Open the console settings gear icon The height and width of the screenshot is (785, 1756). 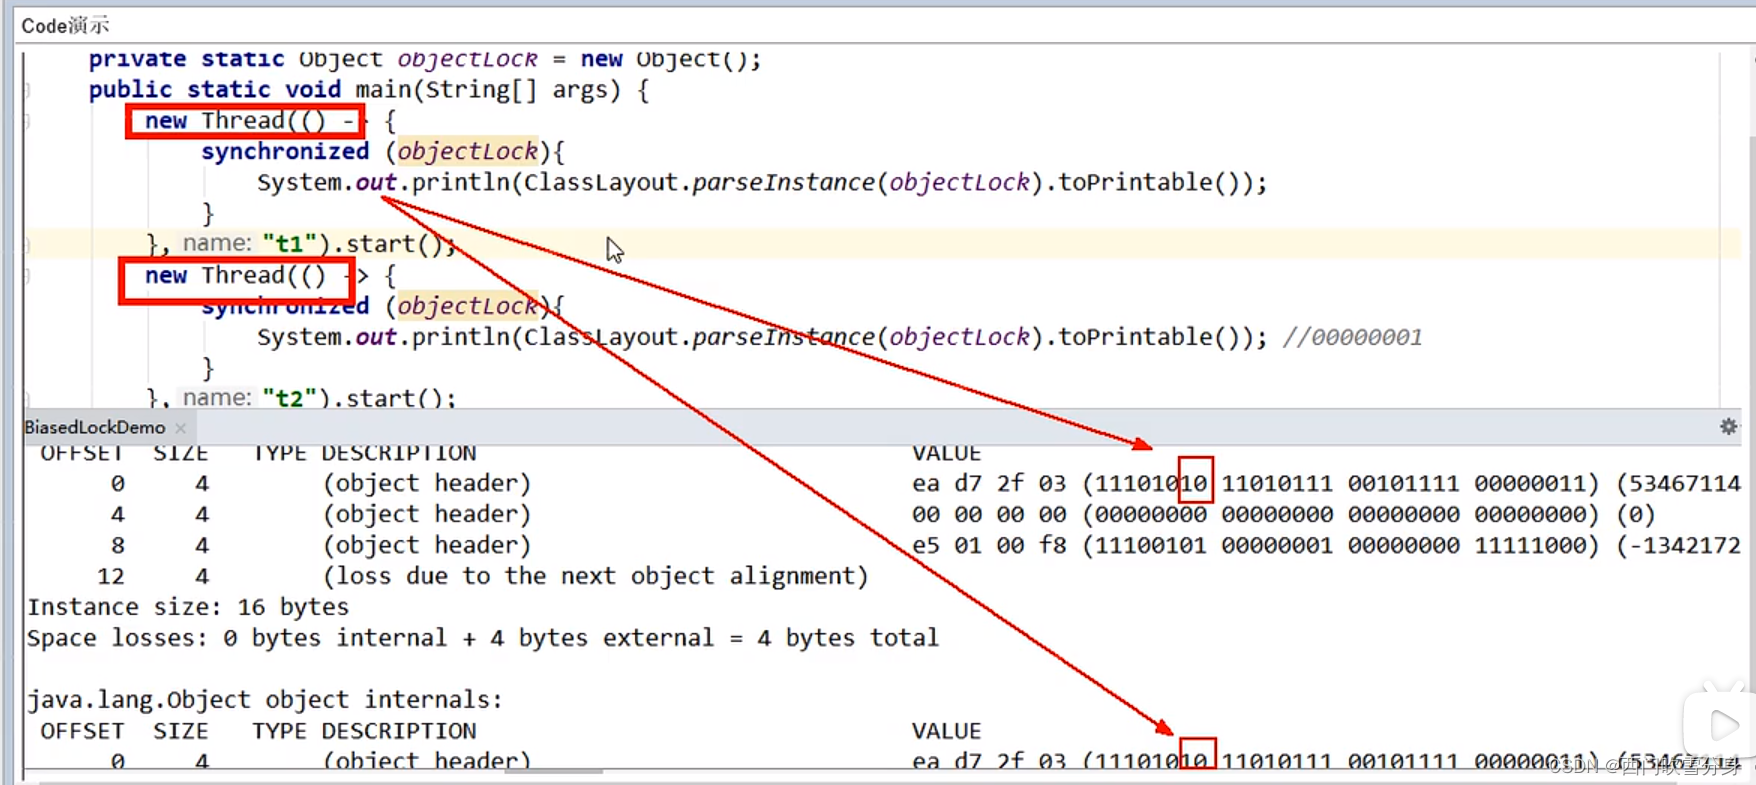tap(1728, 427)
